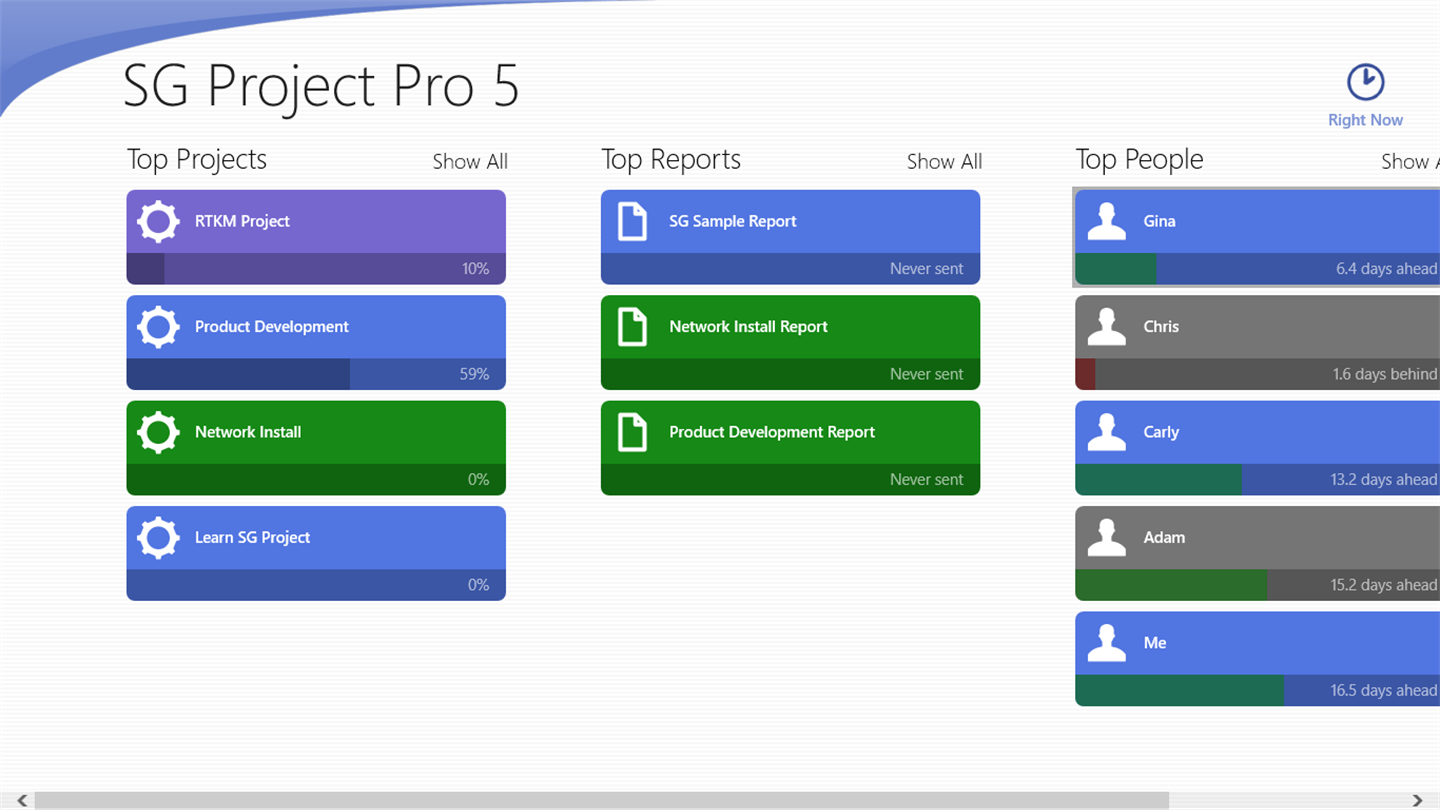This screenshot has height=810, width=1440.
Task: Click the document icon on SG Sample Report
Action: click(x=632, y=221)
